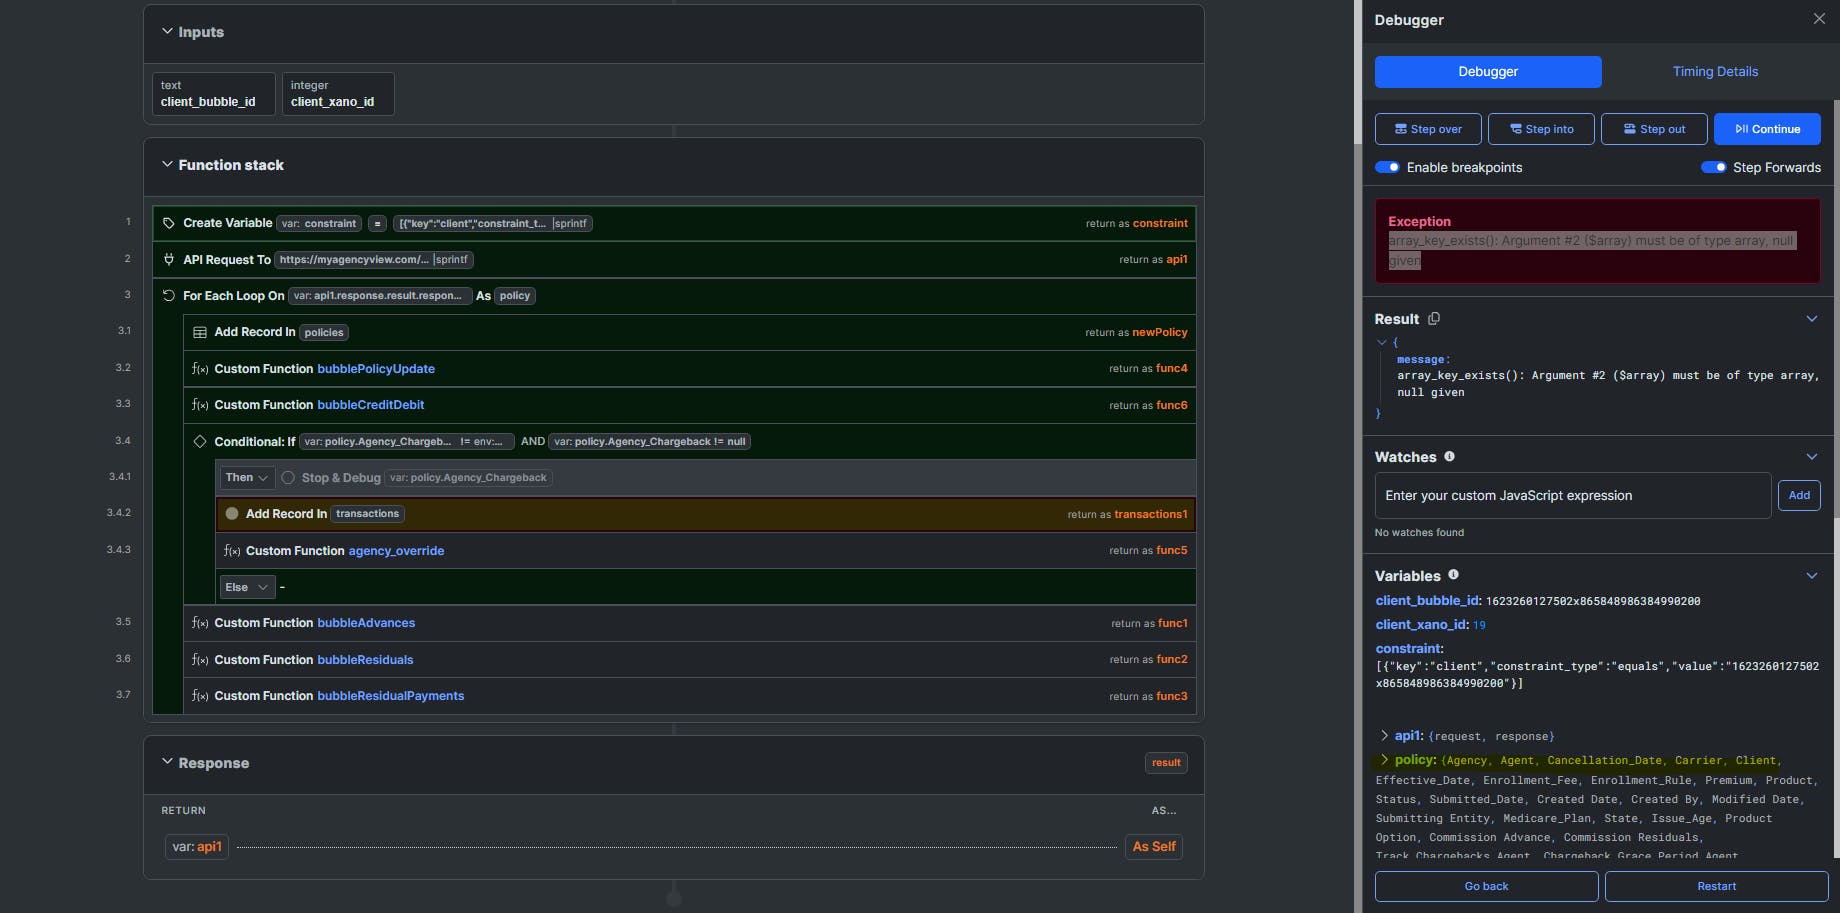This screenshot has width=1840, height=913.
Task: Click the function icon beside bubblePolicyUpdate
Action: tap(200, 369)
